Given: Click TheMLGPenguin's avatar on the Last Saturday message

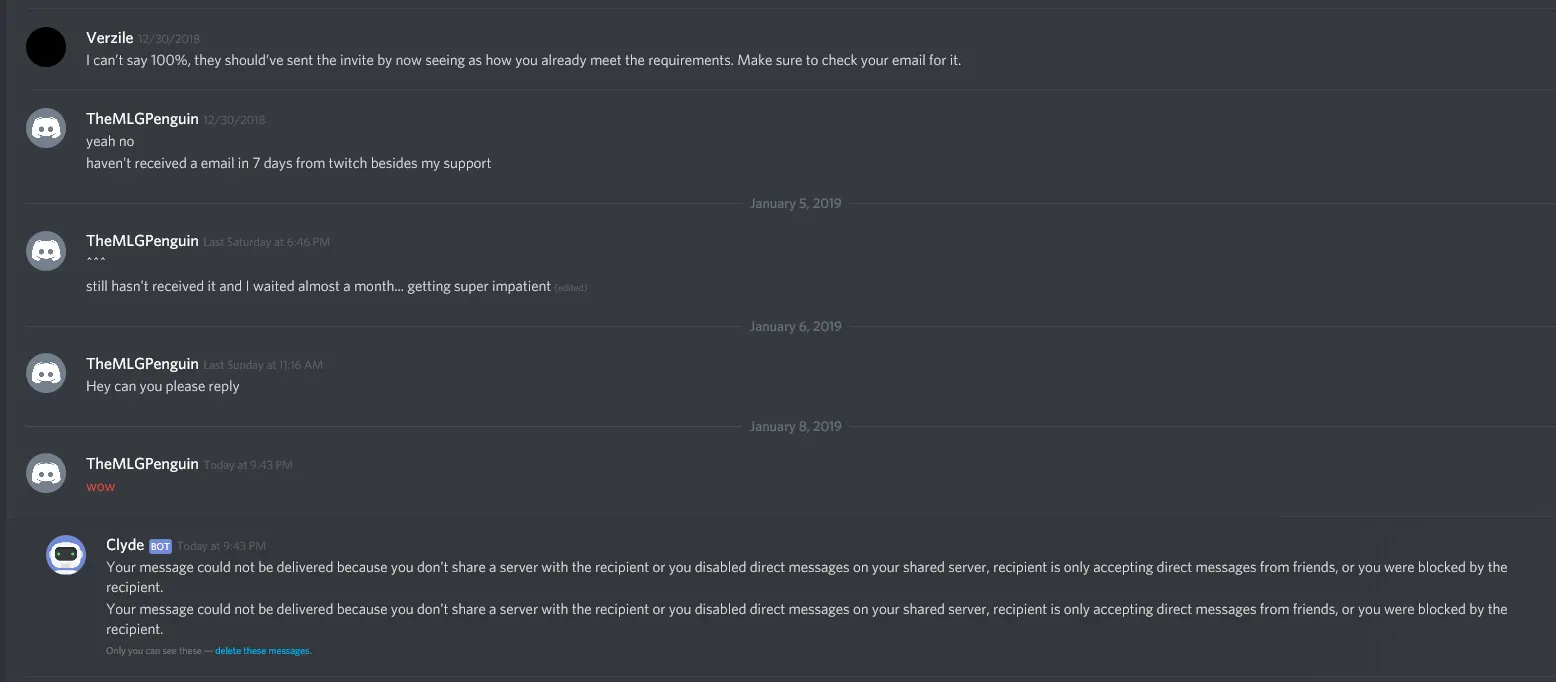Looking at the screenshot, I should pos(46,251).
